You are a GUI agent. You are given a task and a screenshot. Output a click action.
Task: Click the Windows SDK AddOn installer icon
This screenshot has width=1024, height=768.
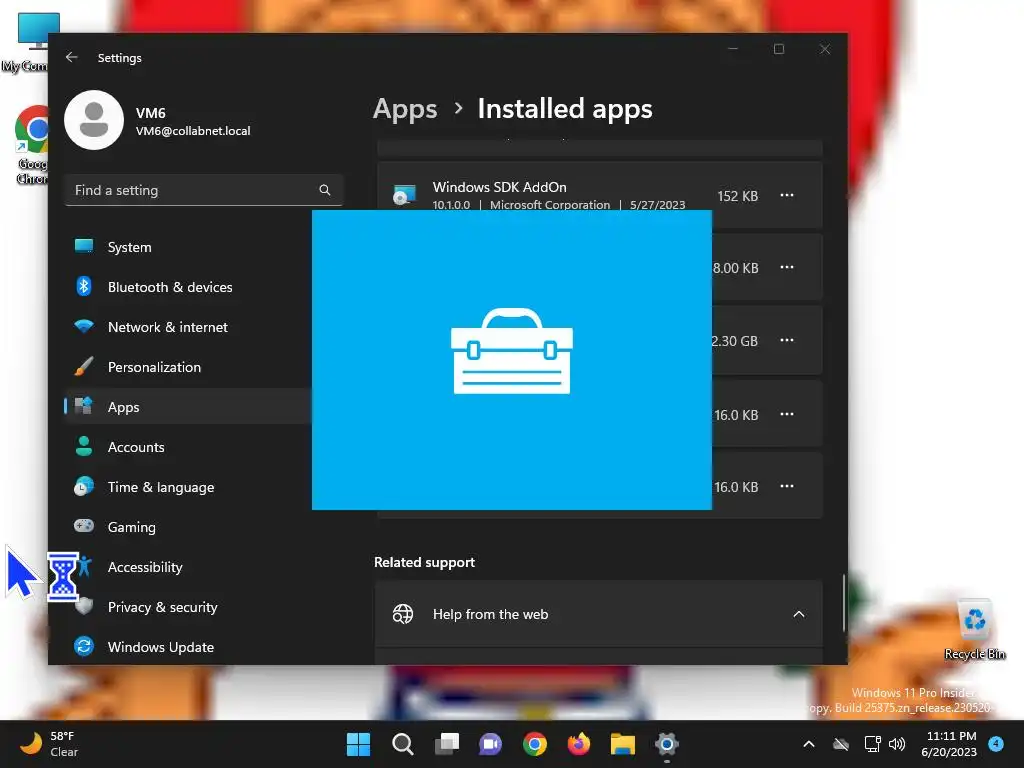coord(405,195)
